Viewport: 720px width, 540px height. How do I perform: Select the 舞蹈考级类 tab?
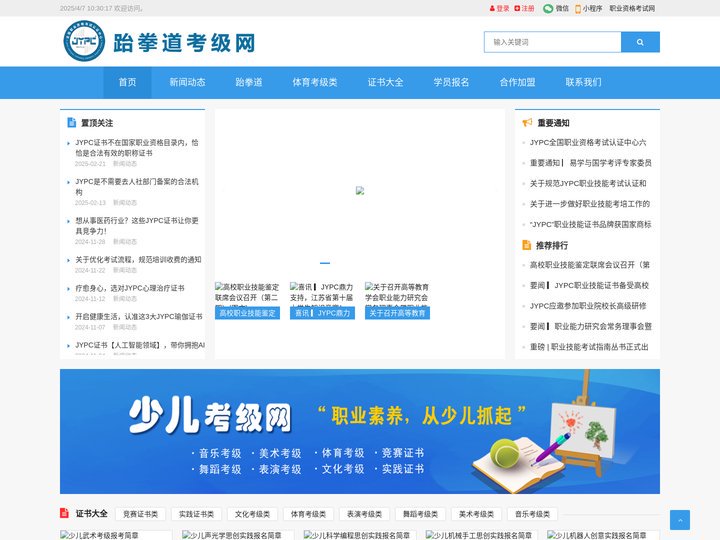[421, 514]
